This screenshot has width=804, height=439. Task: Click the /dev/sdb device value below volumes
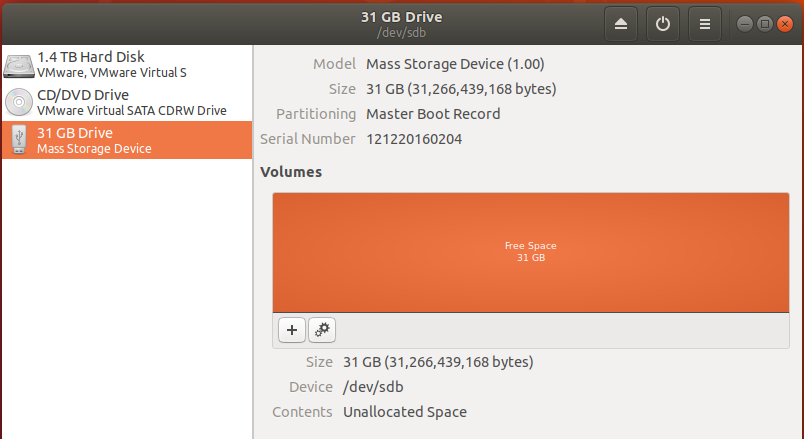(x=373, y=387)
